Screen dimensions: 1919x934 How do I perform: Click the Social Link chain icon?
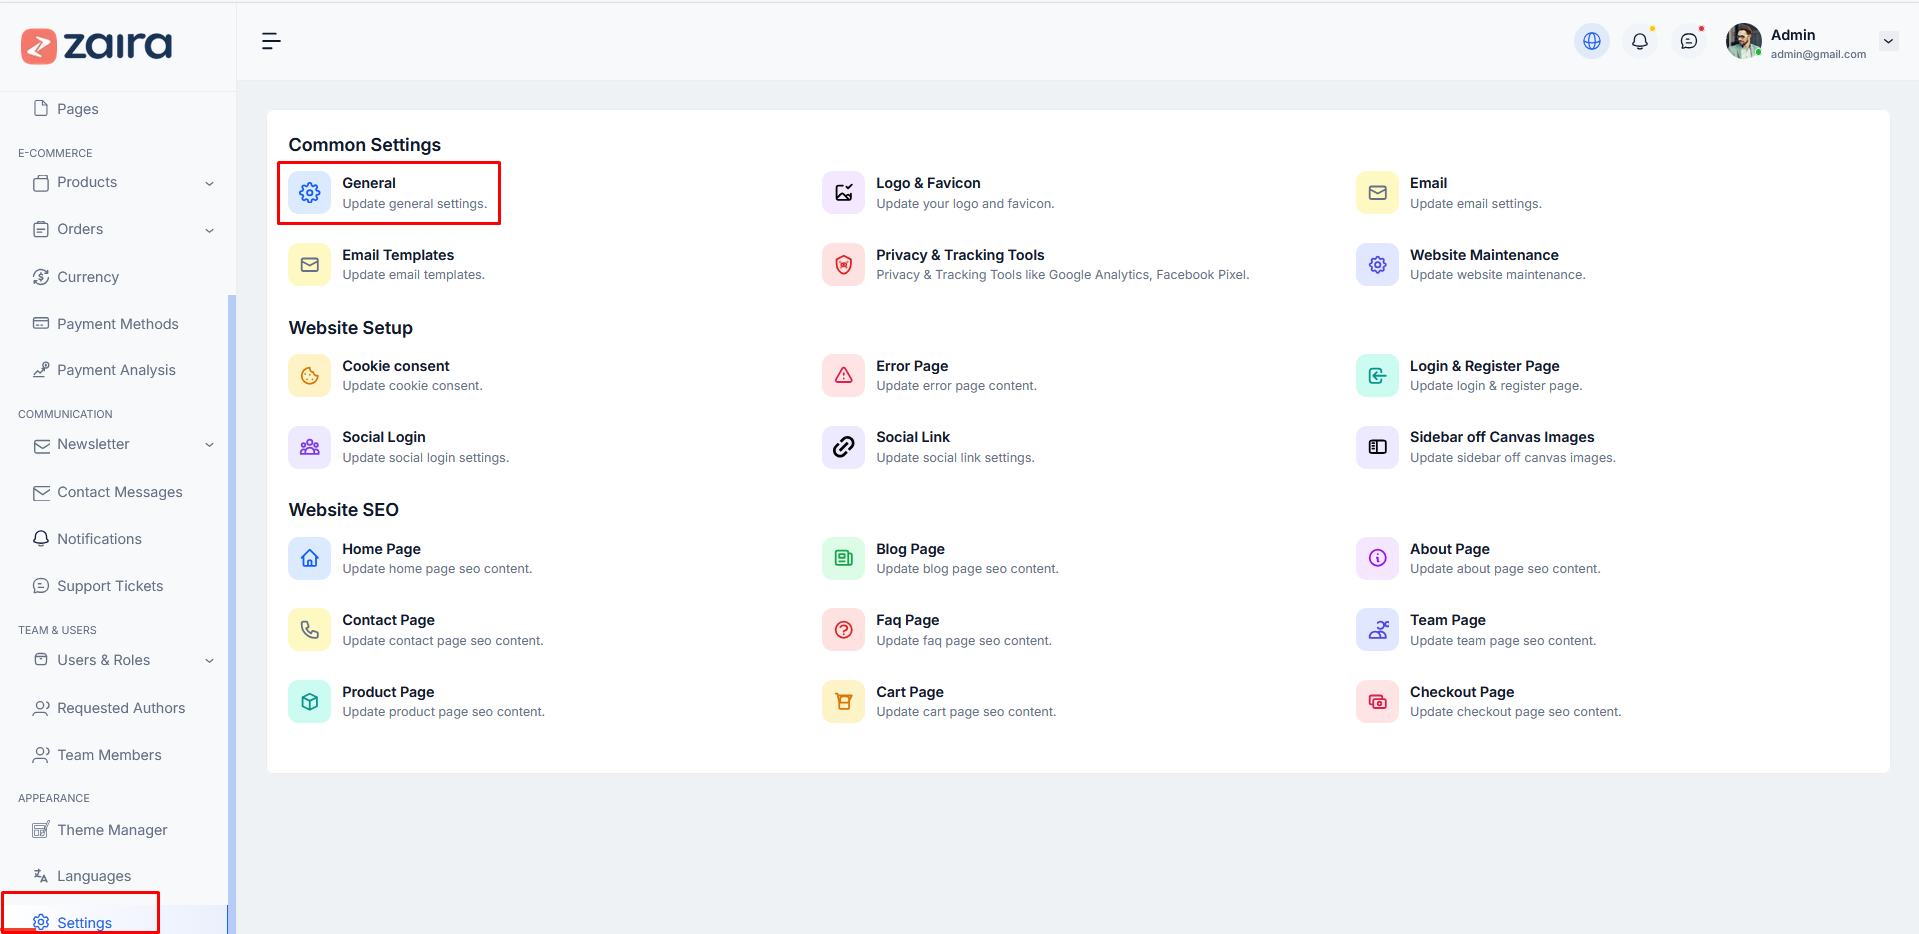[x=843, y=447]
